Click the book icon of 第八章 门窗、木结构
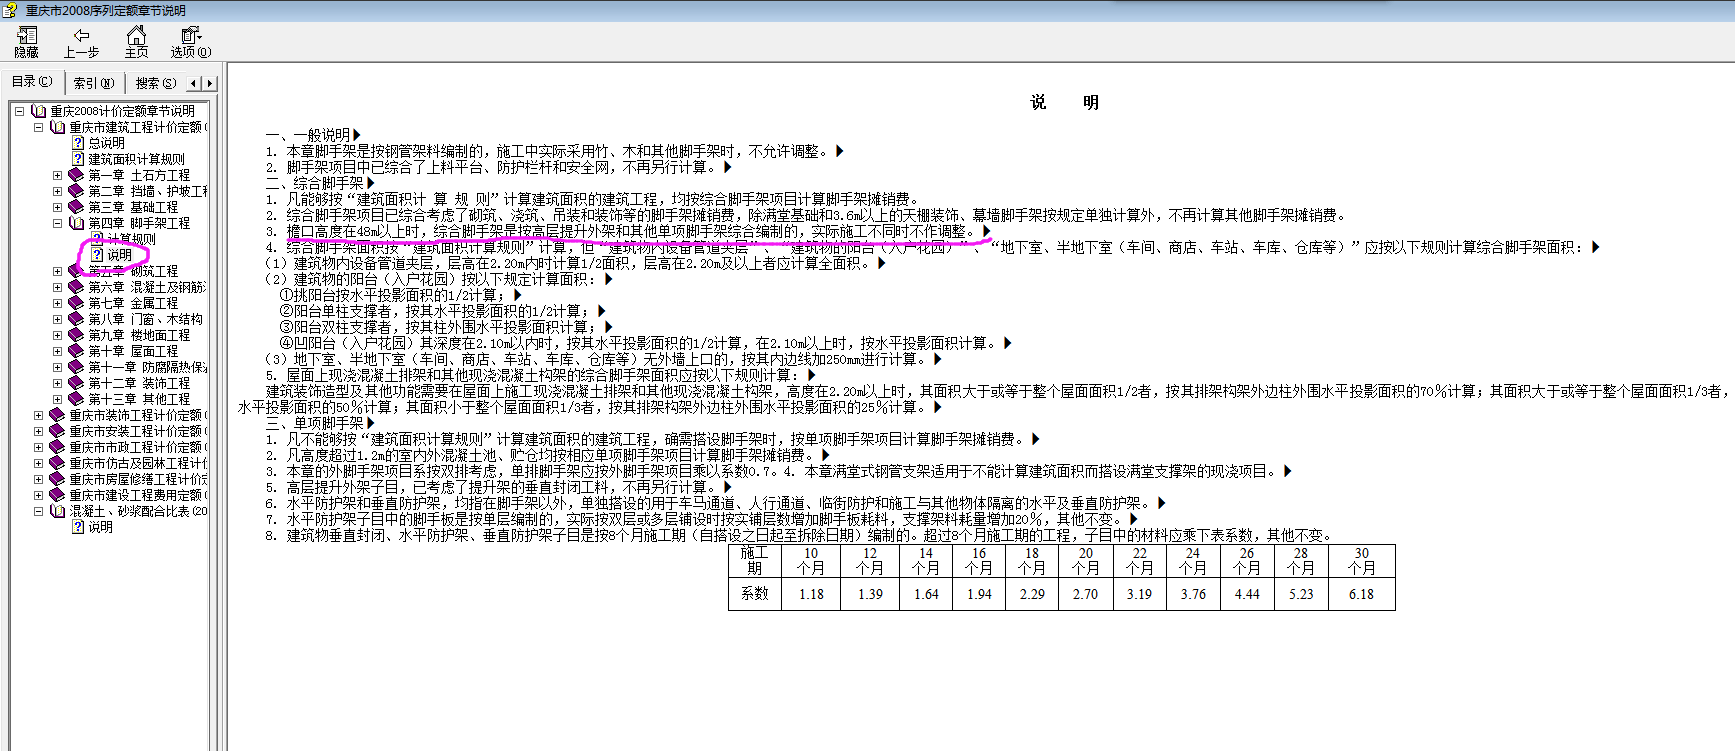This screenshot has height=751, width=1735. tap(76, 319)
